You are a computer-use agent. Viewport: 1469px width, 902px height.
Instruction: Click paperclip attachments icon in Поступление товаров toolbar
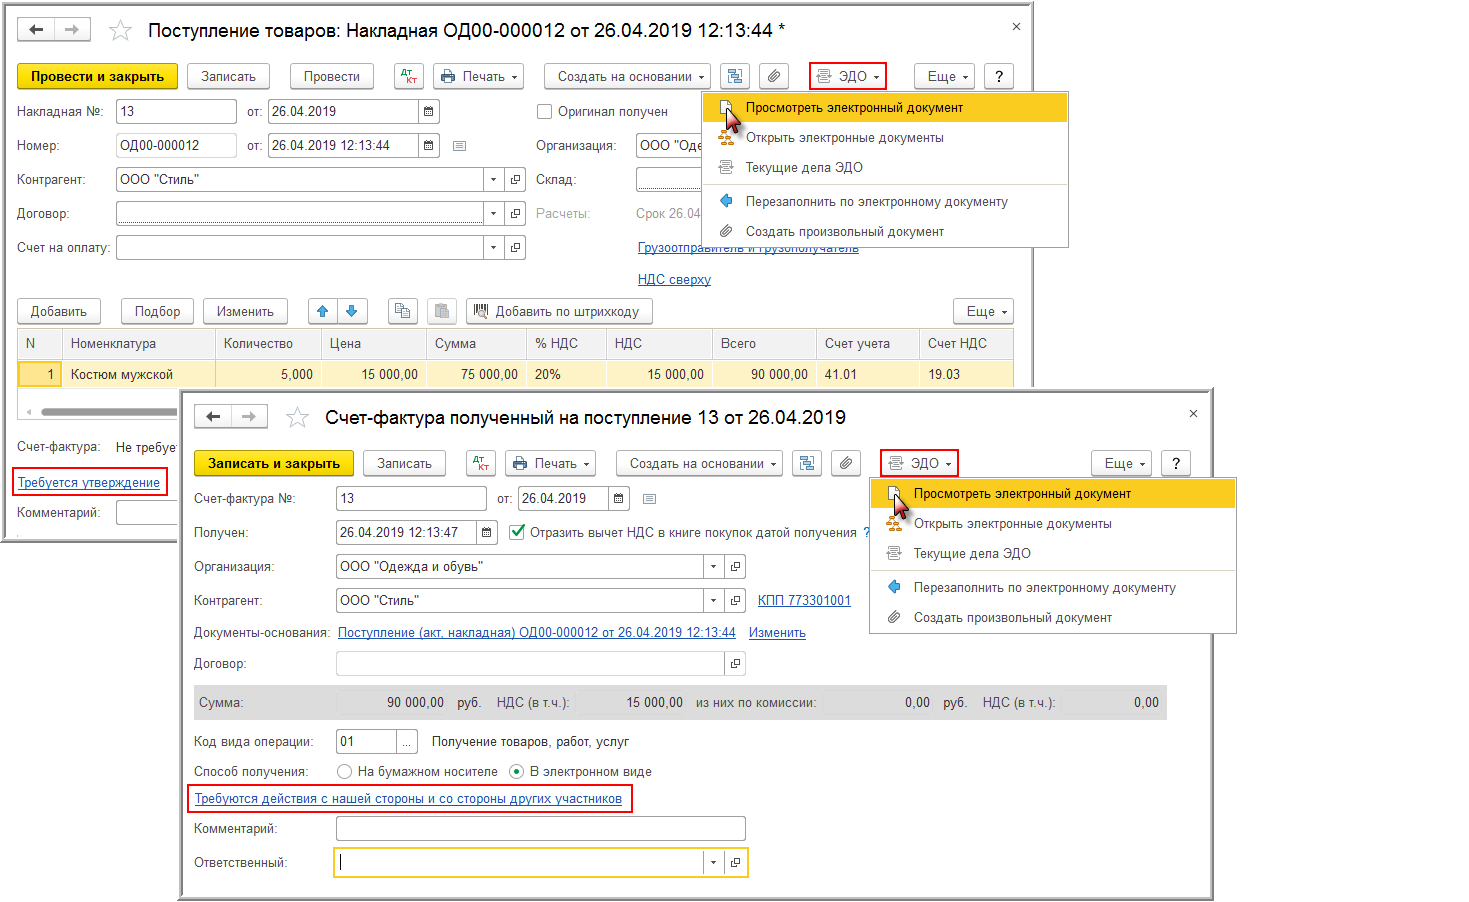(774, 76)
